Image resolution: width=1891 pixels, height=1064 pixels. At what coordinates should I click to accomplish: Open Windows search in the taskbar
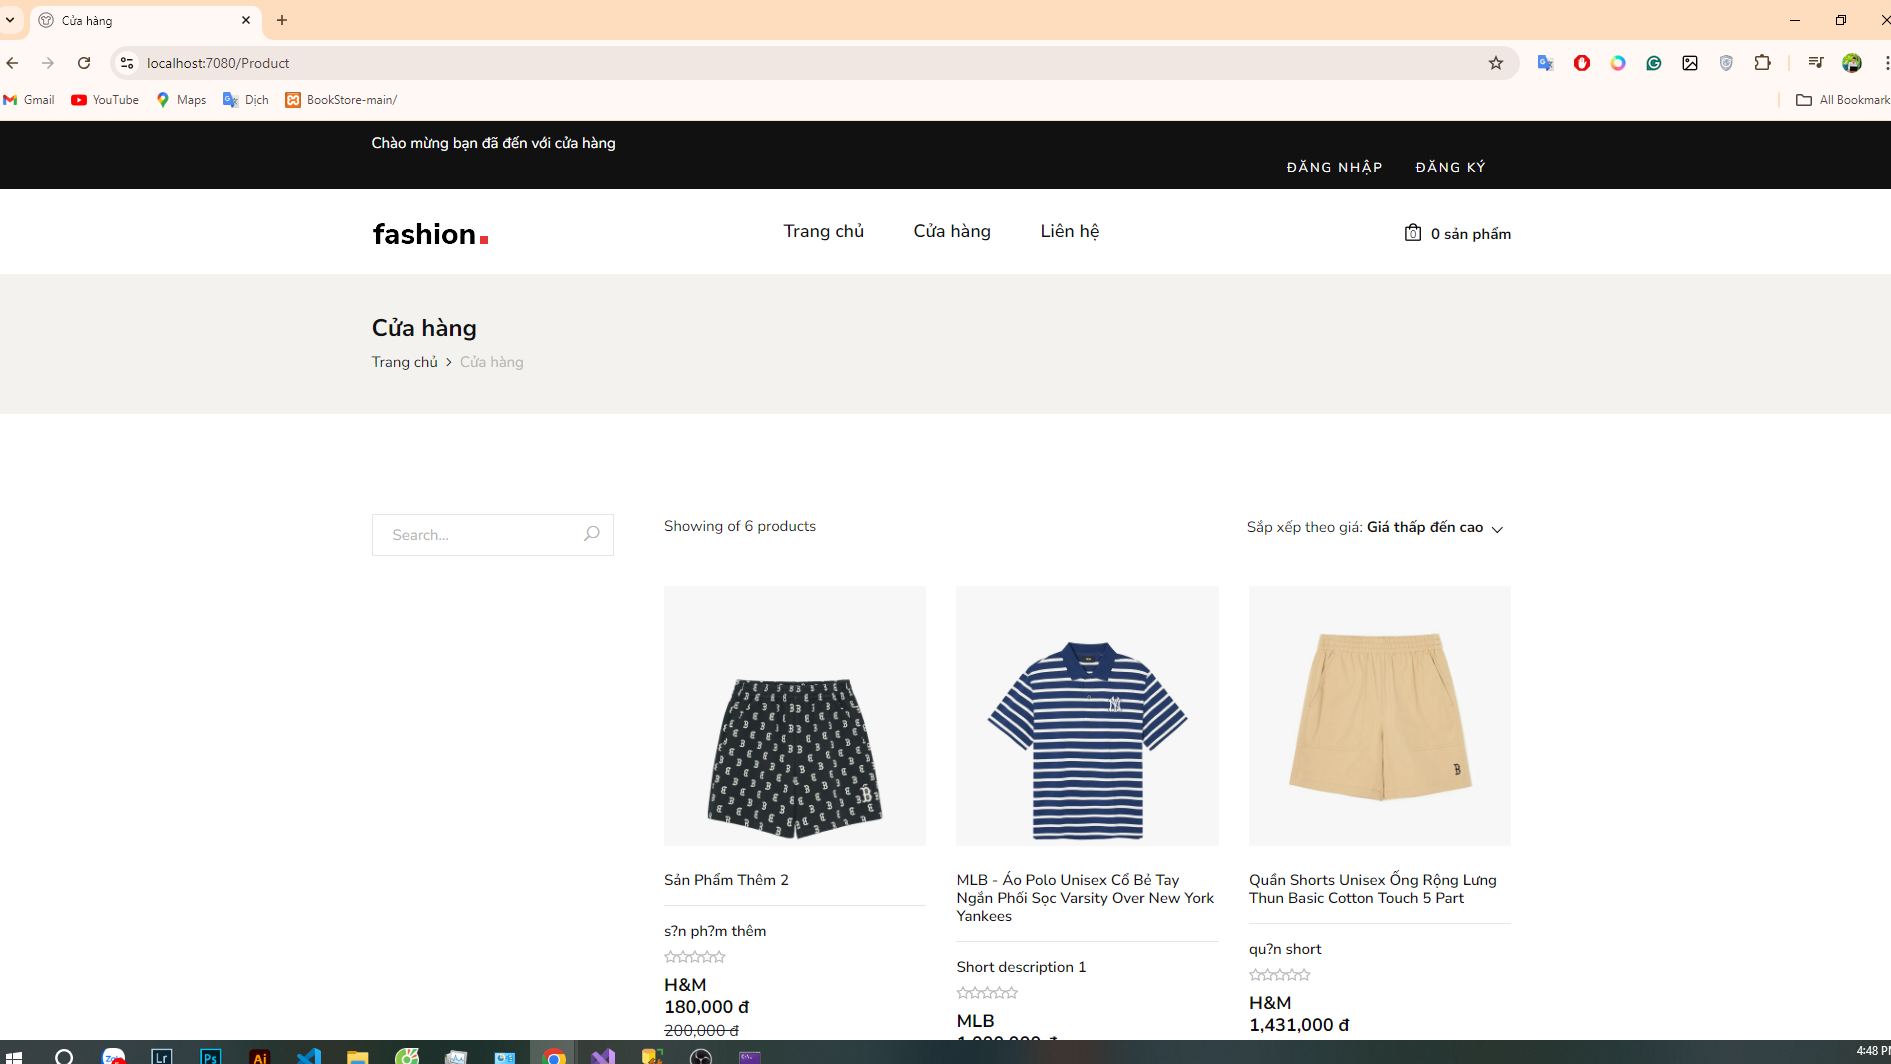(x=64, y=1056)
